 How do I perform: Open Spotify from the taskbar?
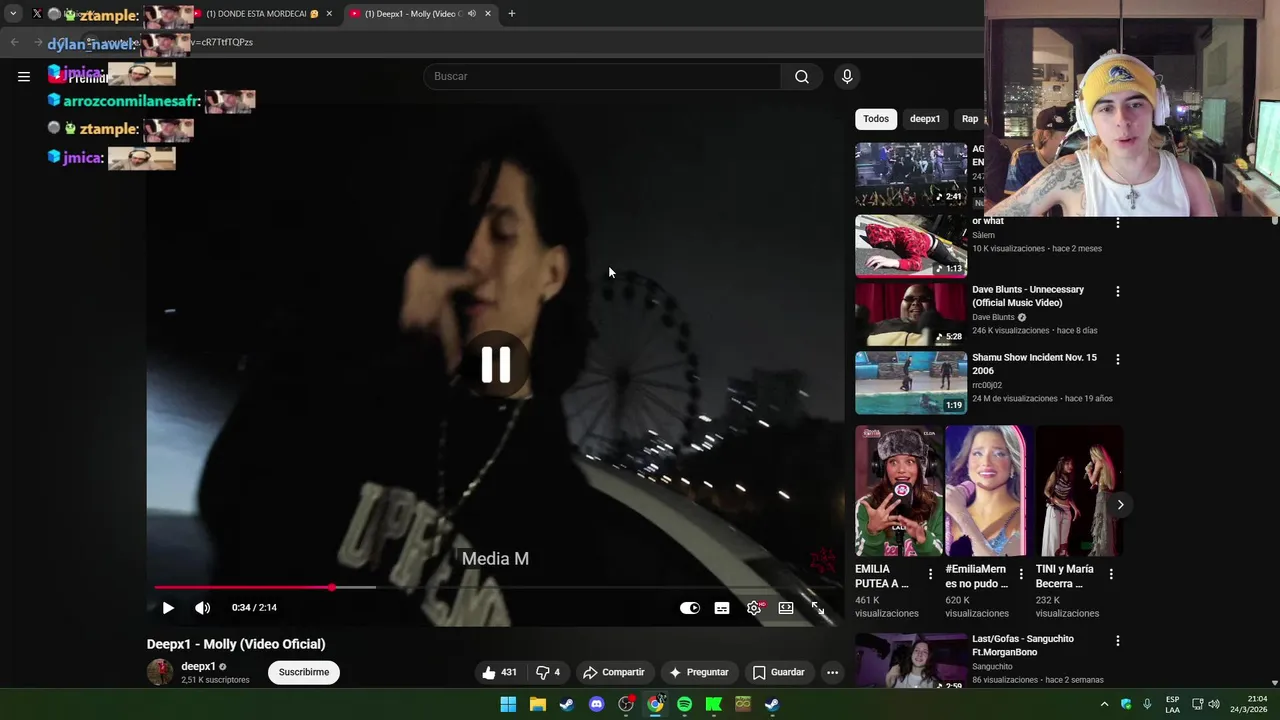(684, 704)
